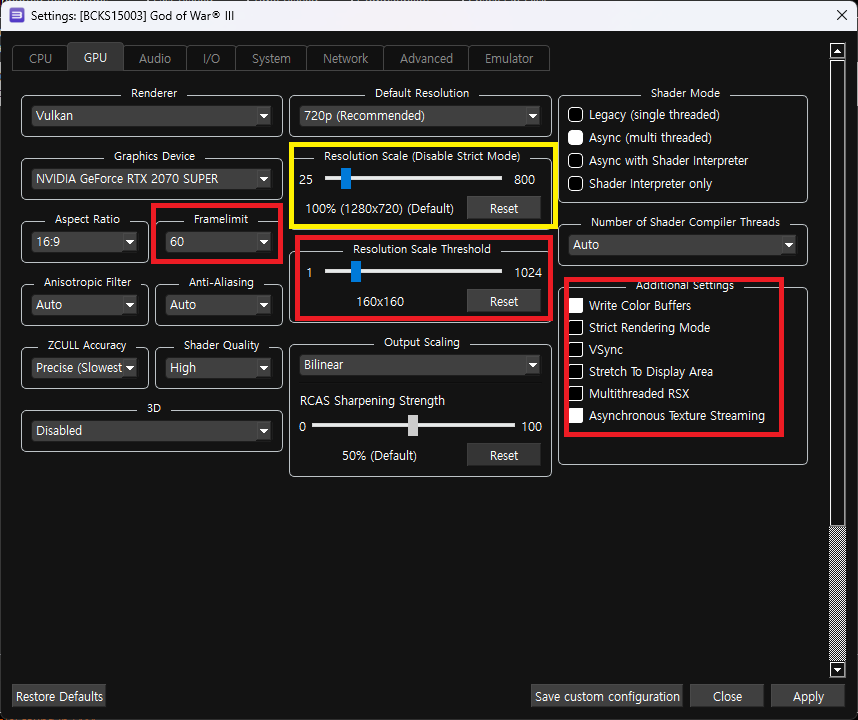Open the Renderer dropdown showing Vulkan
This screenshot has width=858, height=720.
[152, 116]
